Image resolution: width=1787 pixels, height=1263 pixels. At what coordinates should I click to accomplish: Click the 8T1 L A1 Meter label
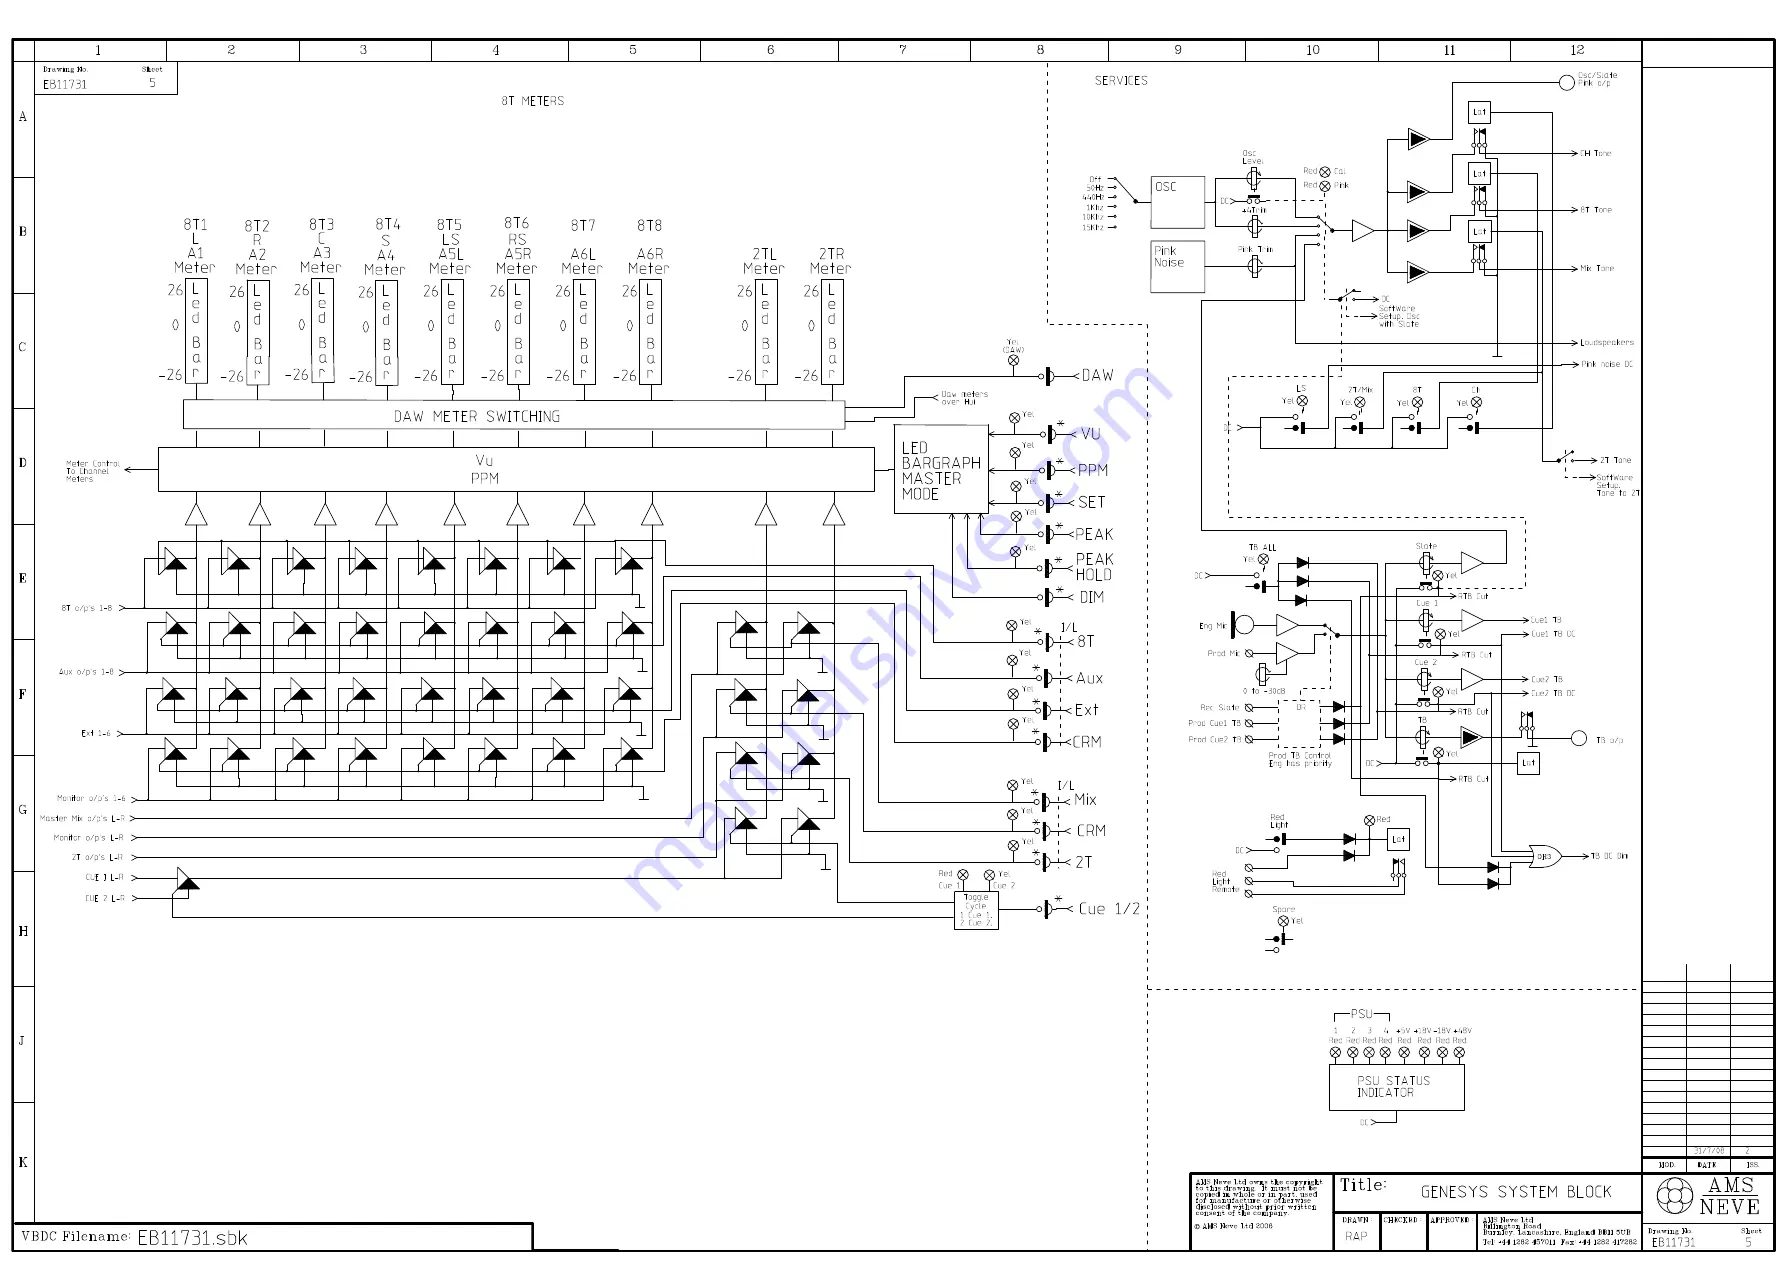click(195, 246)
